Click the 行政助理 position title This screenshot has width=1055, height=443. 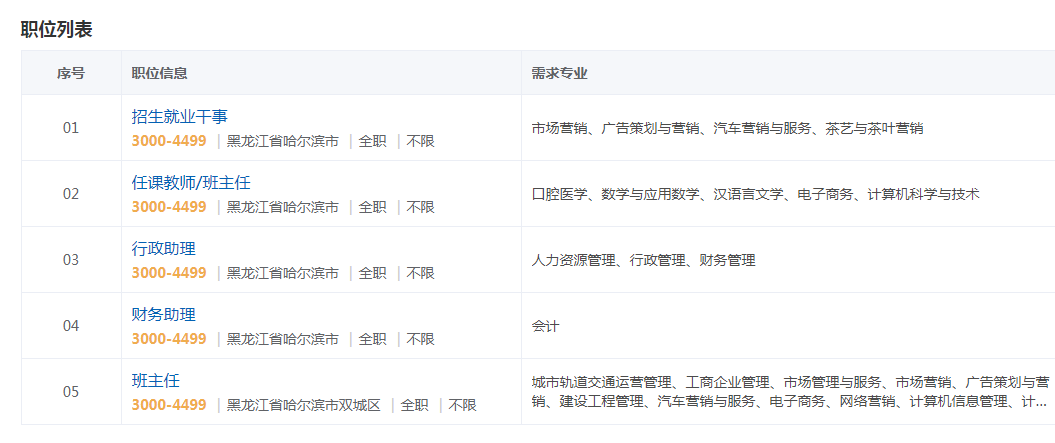pos(163,249)
